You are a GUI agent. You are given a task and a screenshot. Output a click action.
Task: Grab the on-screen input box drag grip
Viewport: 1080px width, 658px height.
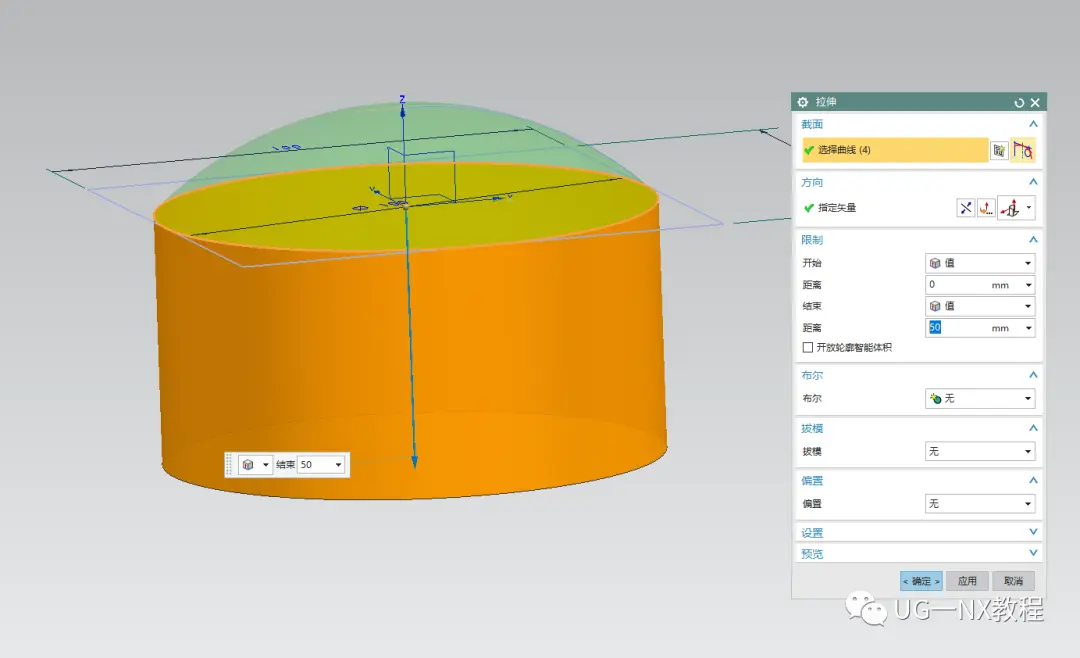(x=229, y=465)
